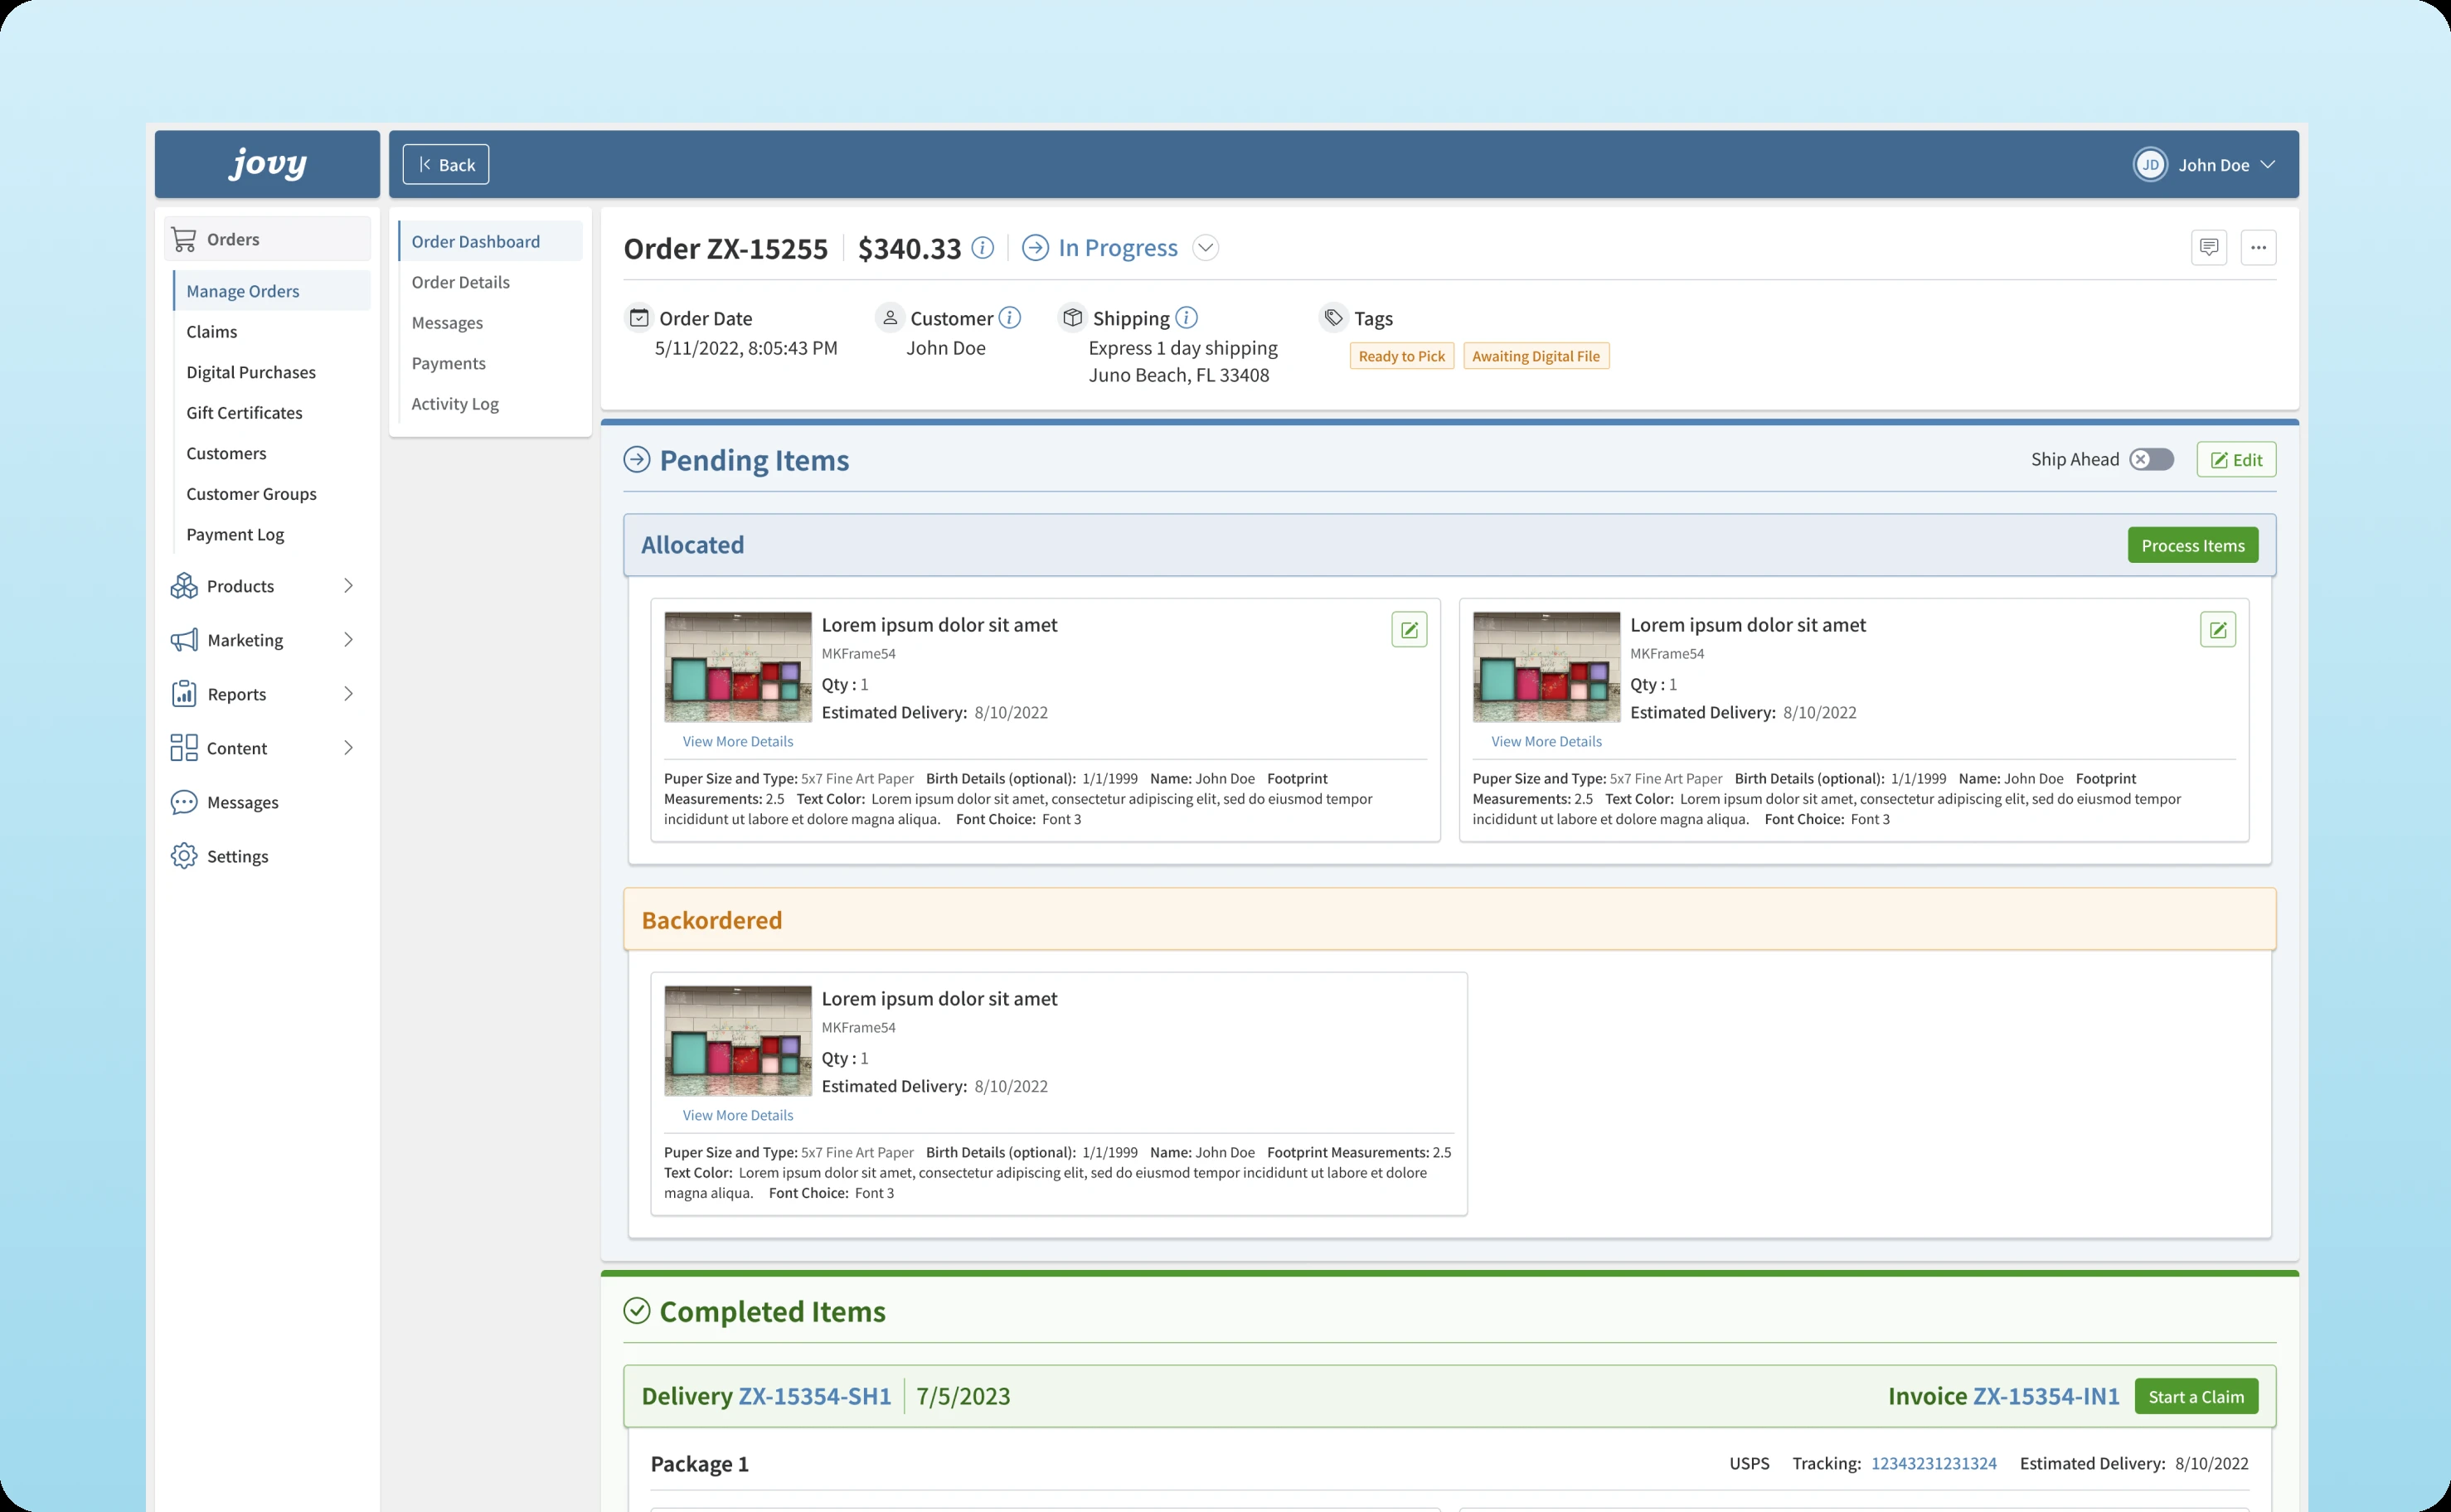Open the three-dots more options menu
Image resolution: width=2451 pixels, height=1512 pixels.
tap(2258, 247)
